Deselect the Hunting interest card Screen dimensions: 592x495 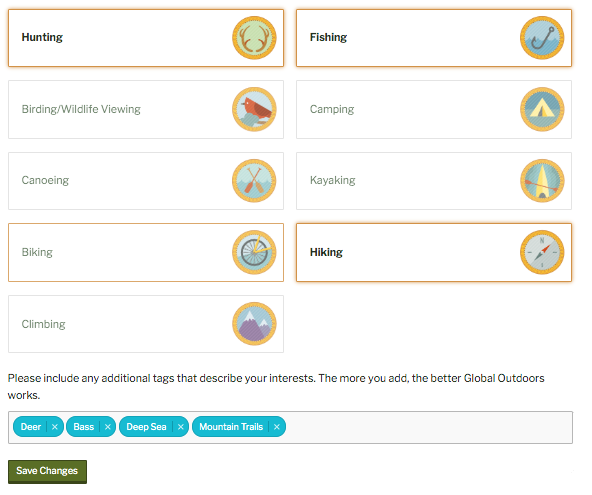pyautogui.click(x=146, y=38)
